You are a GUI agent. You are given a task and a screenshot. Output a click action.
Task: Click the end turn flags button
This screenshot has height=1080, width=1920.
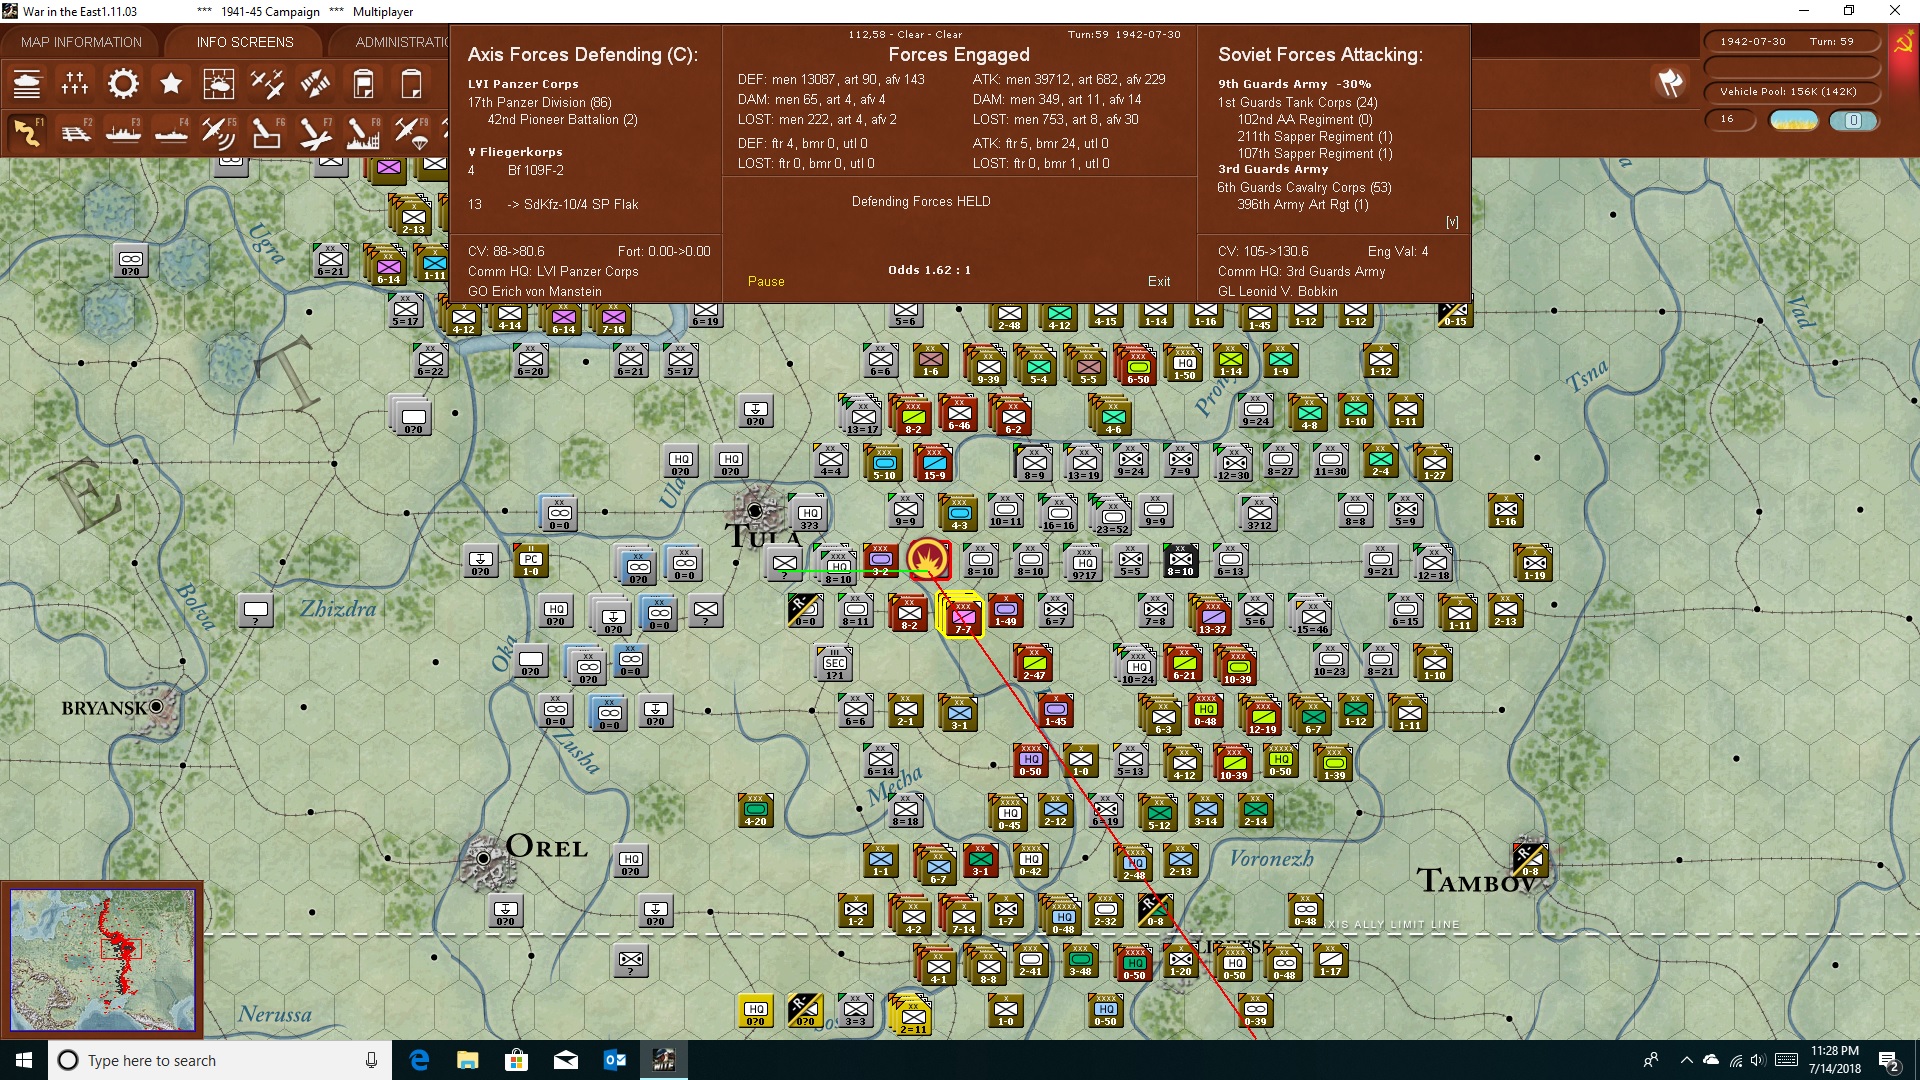[1670, 83]
